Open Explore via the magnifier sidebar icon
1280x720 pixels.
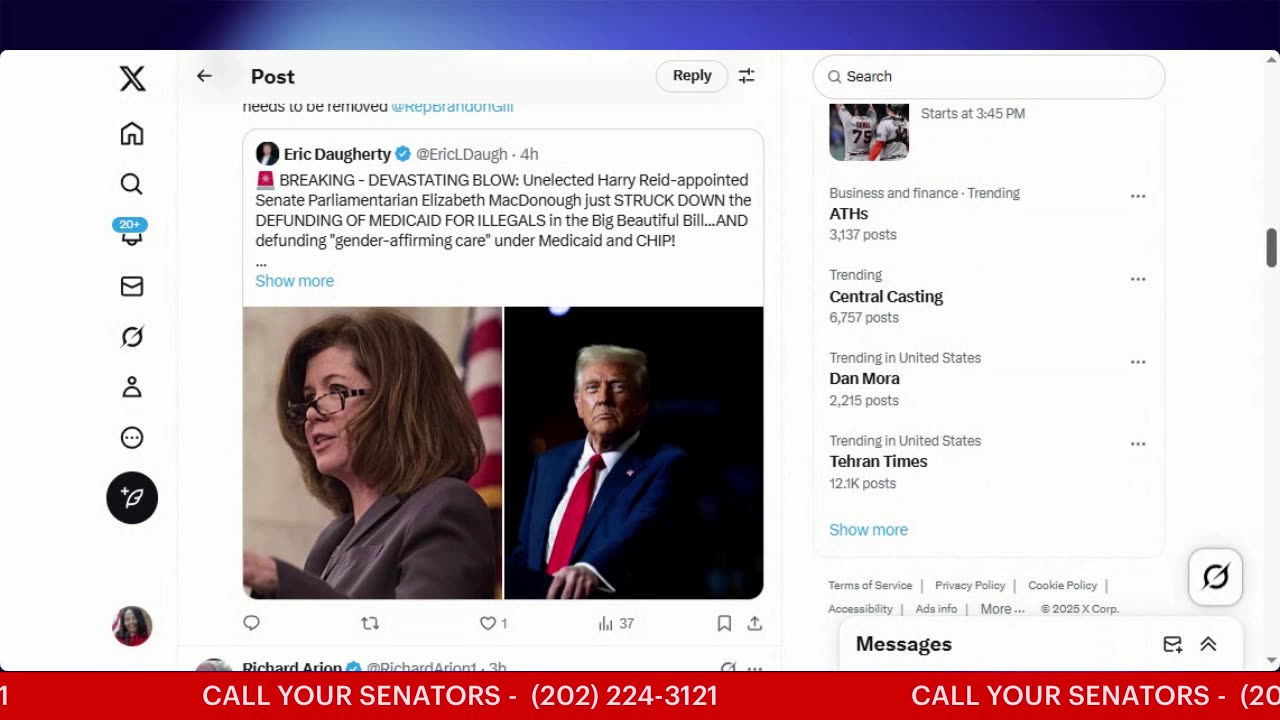[132, 184]
